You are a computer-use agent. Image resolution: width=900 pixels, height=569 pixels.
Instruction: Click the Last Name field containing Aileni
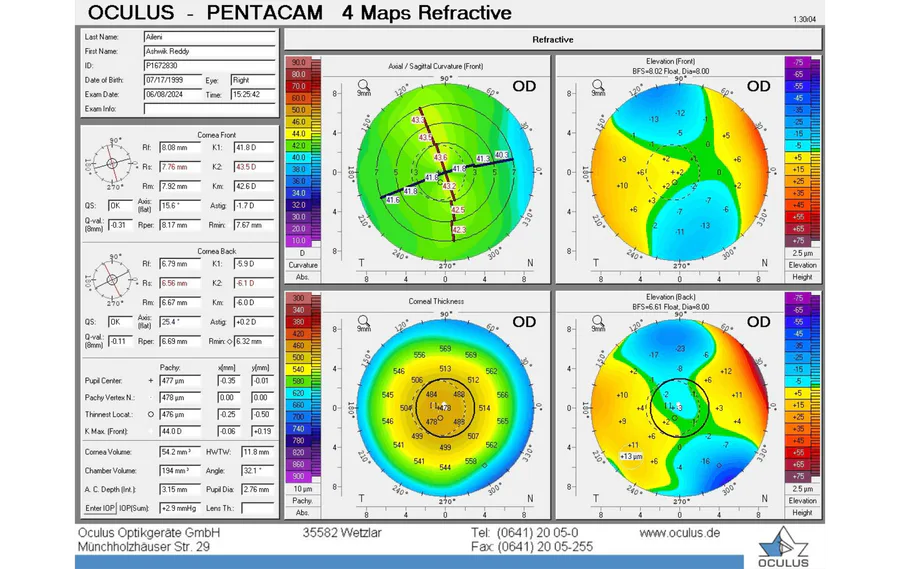pyautogui.click(x=210, y=37)
